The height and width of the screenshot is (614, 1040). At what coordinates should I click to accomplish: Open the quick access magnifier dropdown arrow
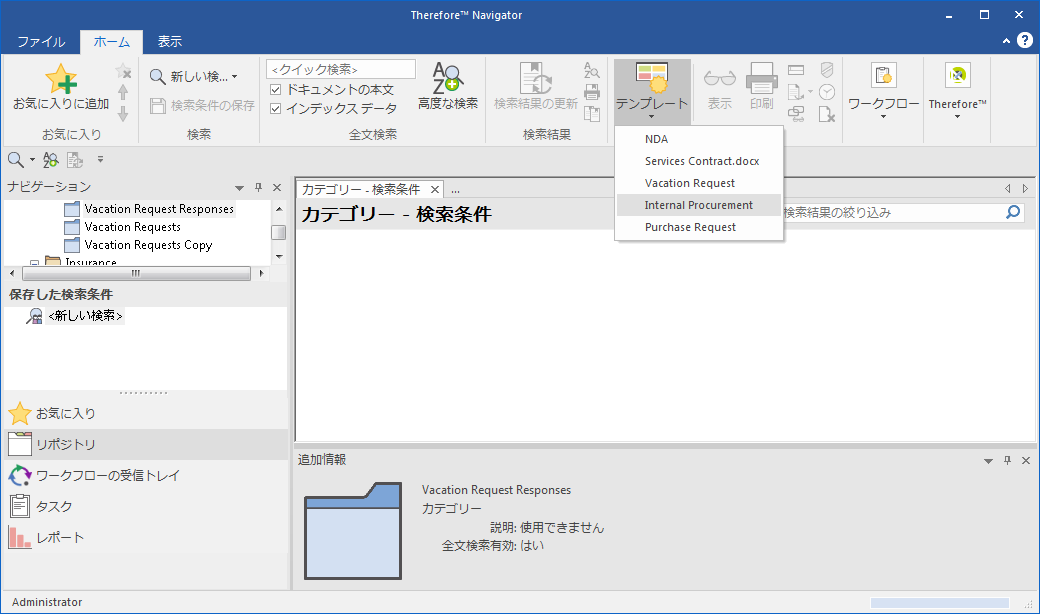(32, 160)
